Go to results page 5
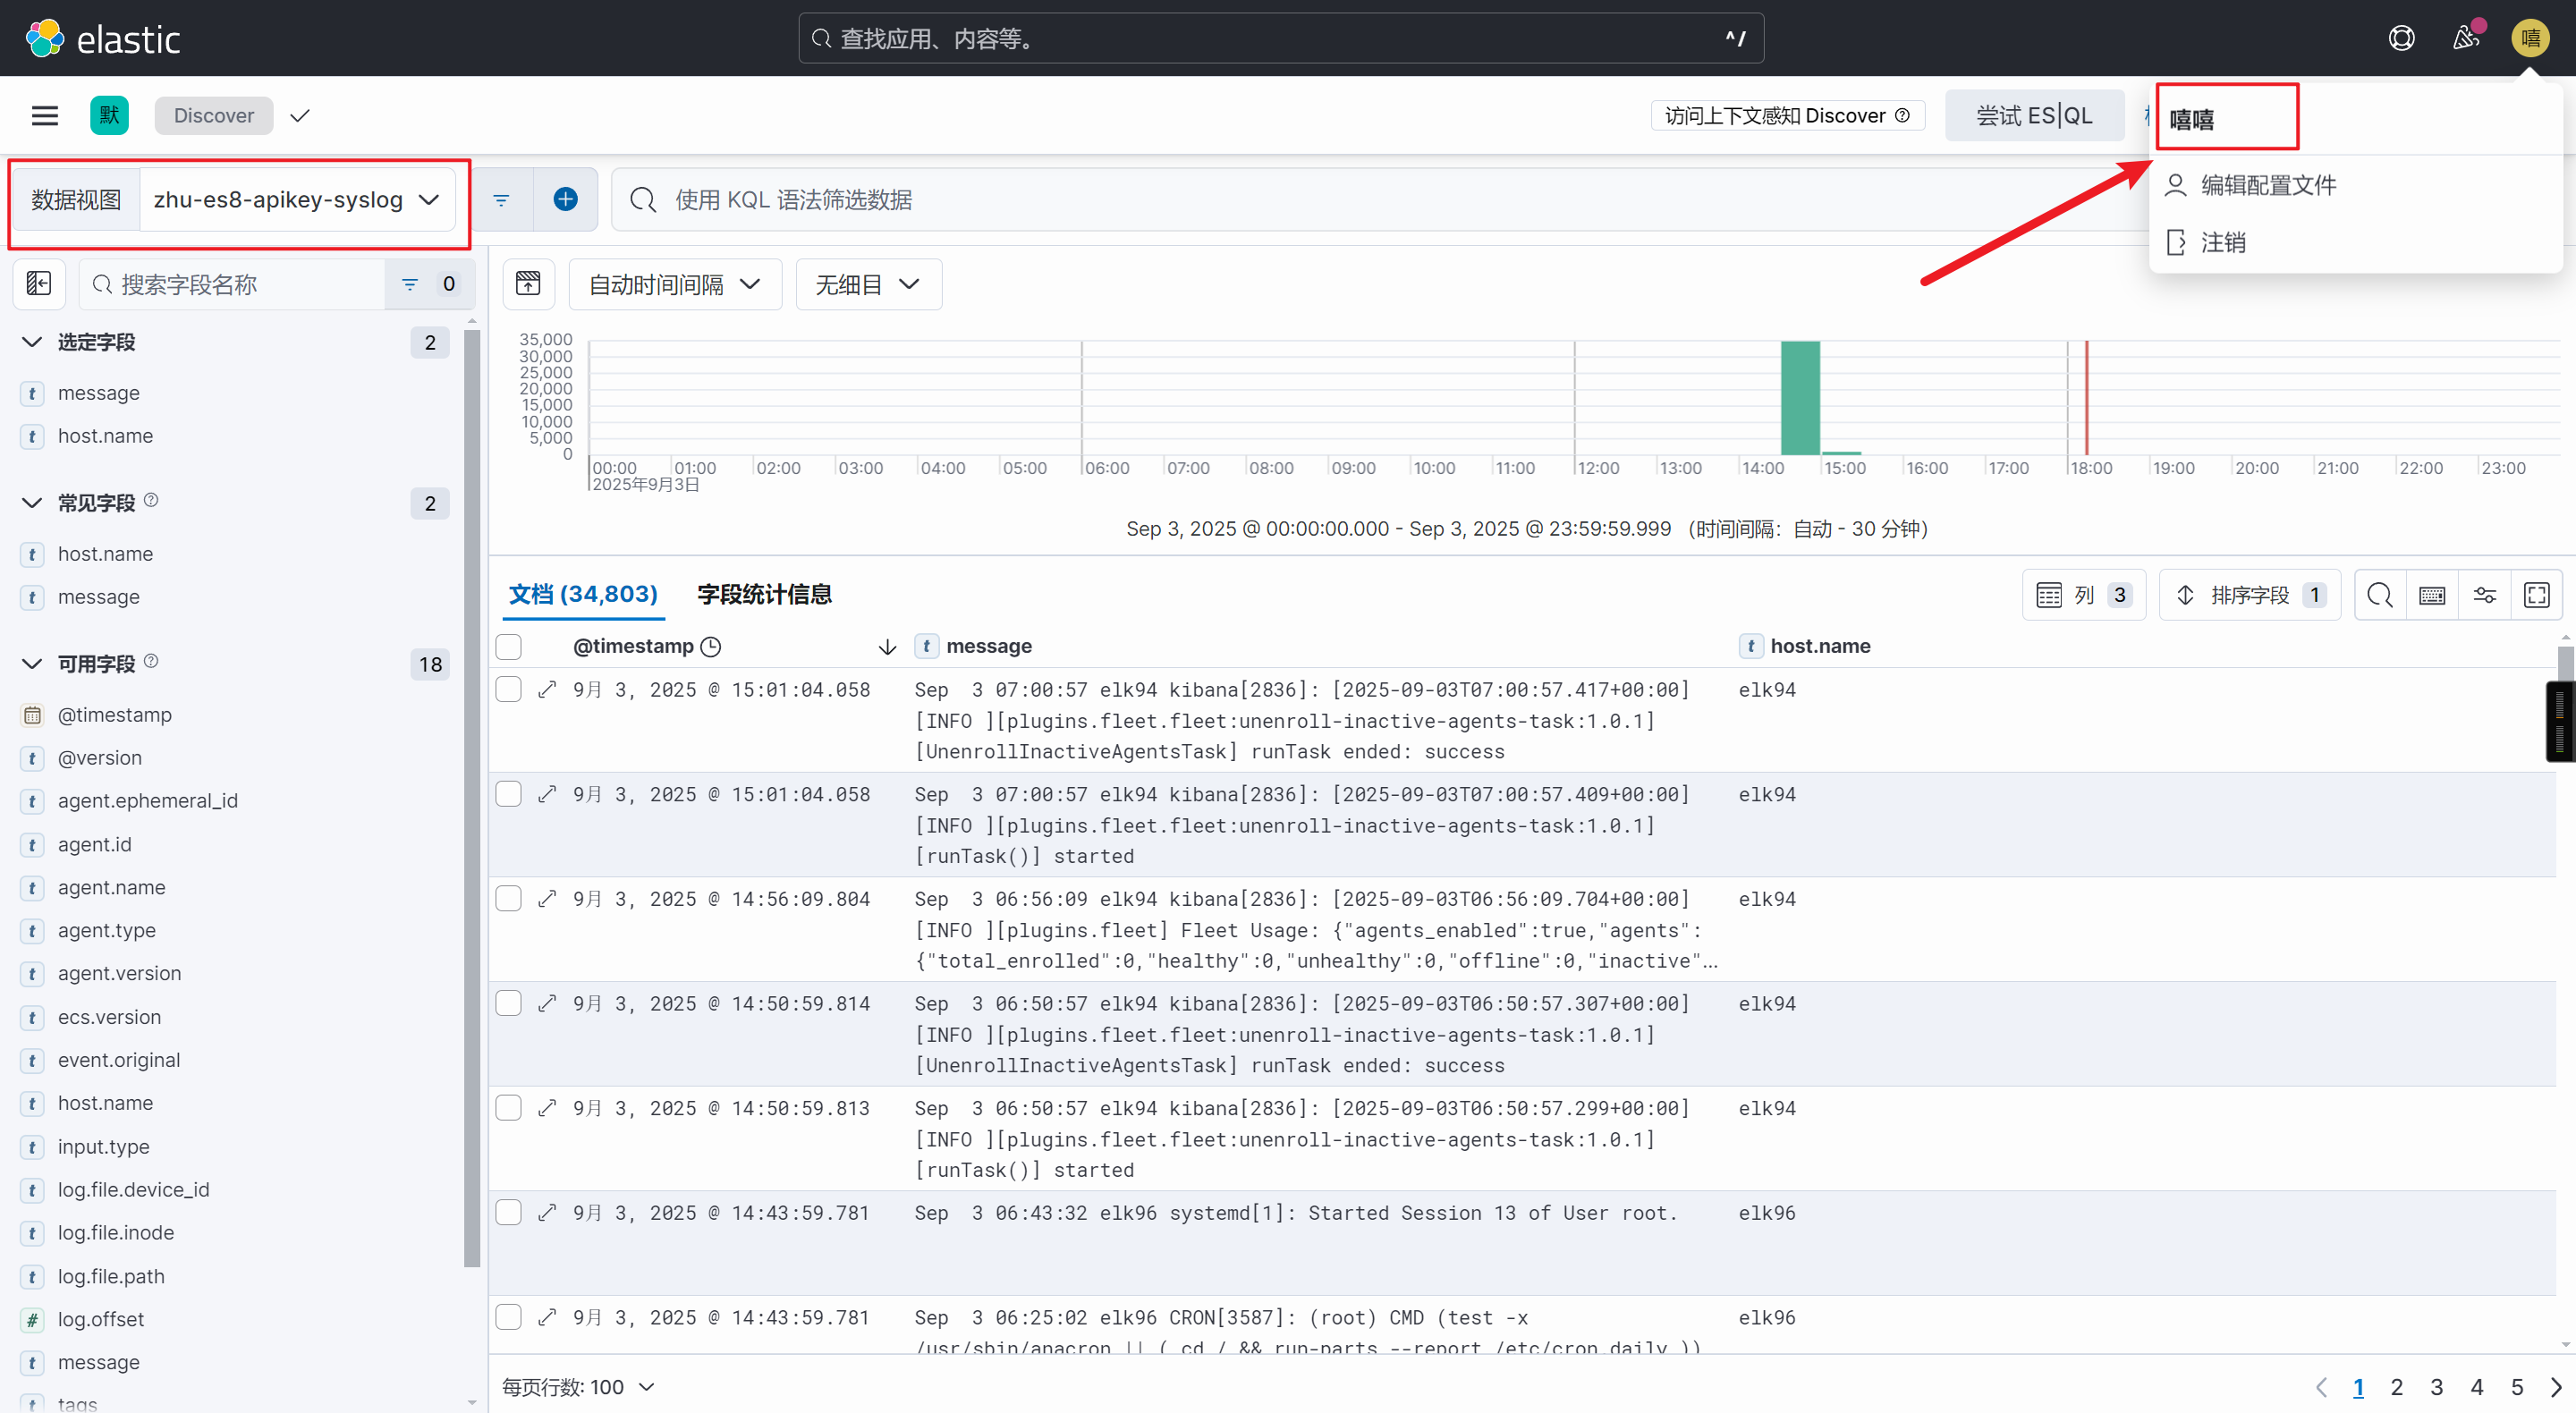 [x=2517, y=1387]
